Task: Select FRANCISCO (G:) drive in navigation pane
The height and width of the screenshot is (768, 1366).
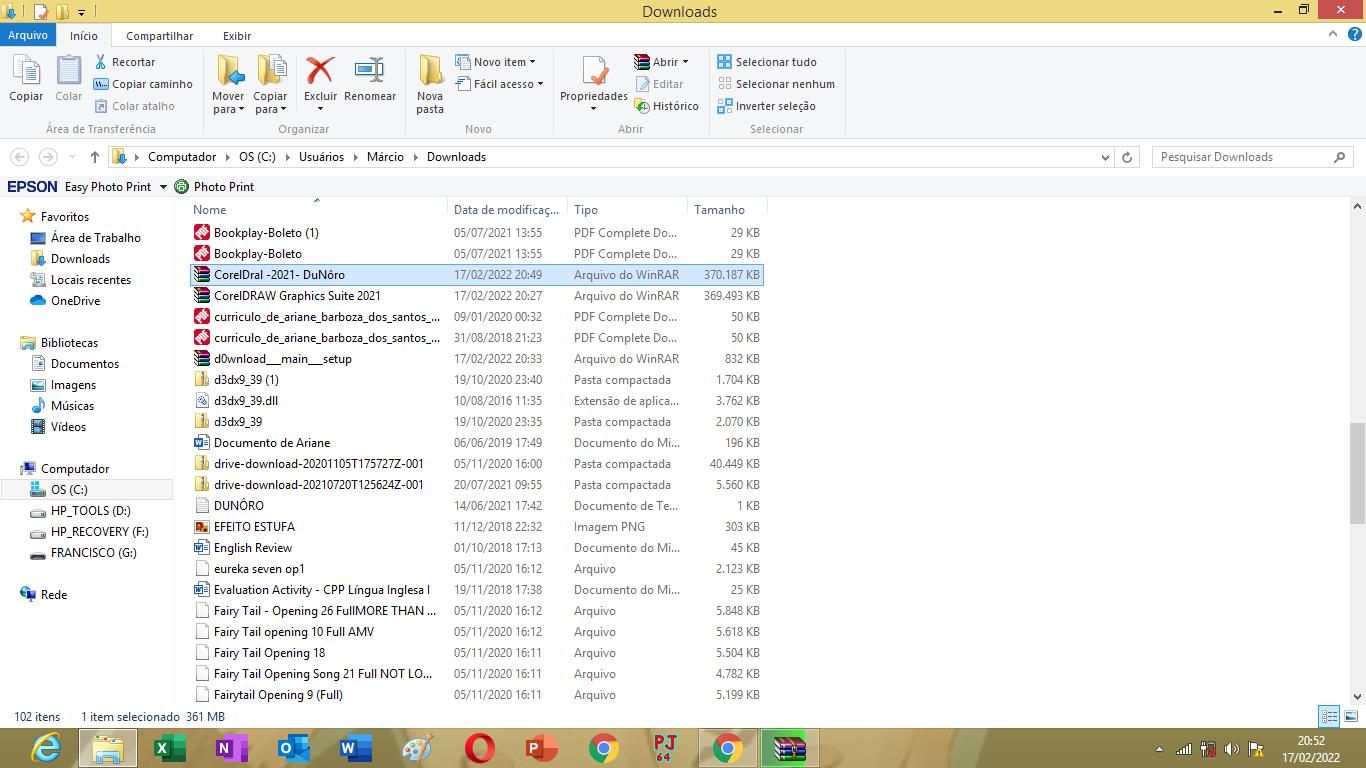Action: tap(93, 553)
